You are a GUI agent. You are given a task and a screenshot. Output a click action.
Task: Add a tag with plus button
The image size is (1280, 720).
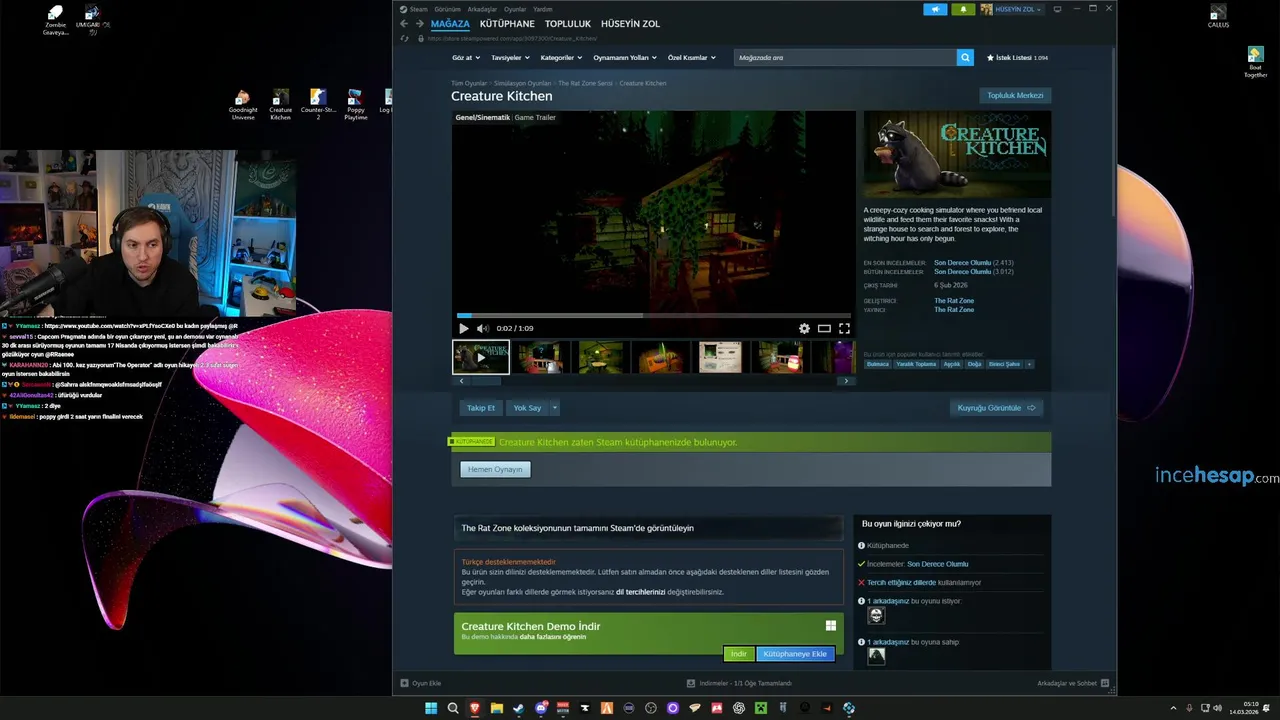tap(1029, 364)
